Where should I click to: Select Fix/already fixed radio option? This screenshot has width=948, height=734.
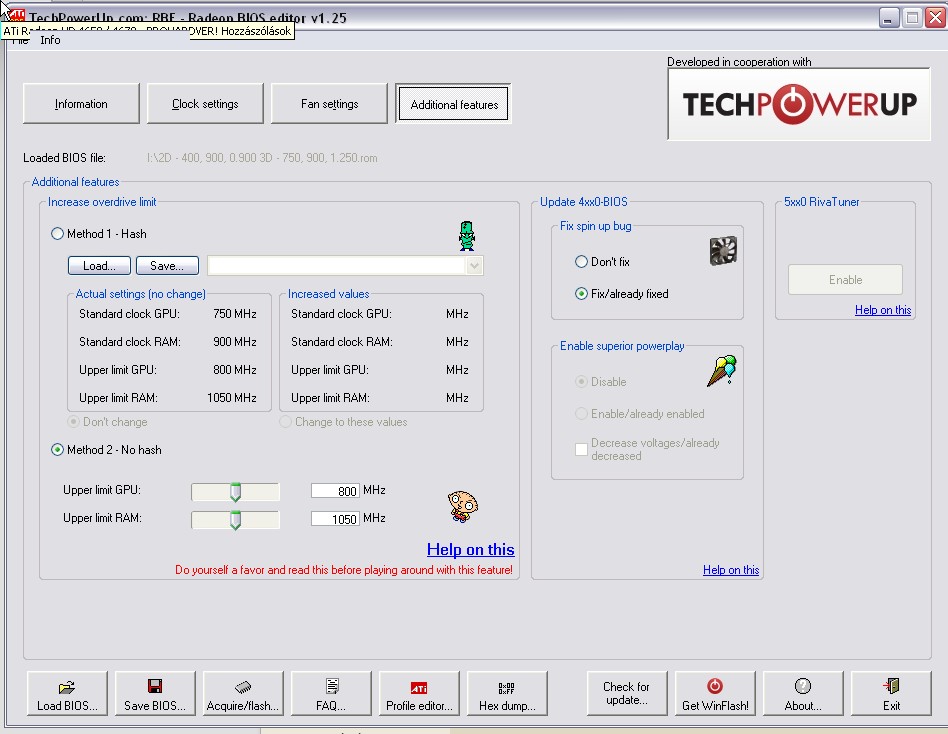pos(581,293)
